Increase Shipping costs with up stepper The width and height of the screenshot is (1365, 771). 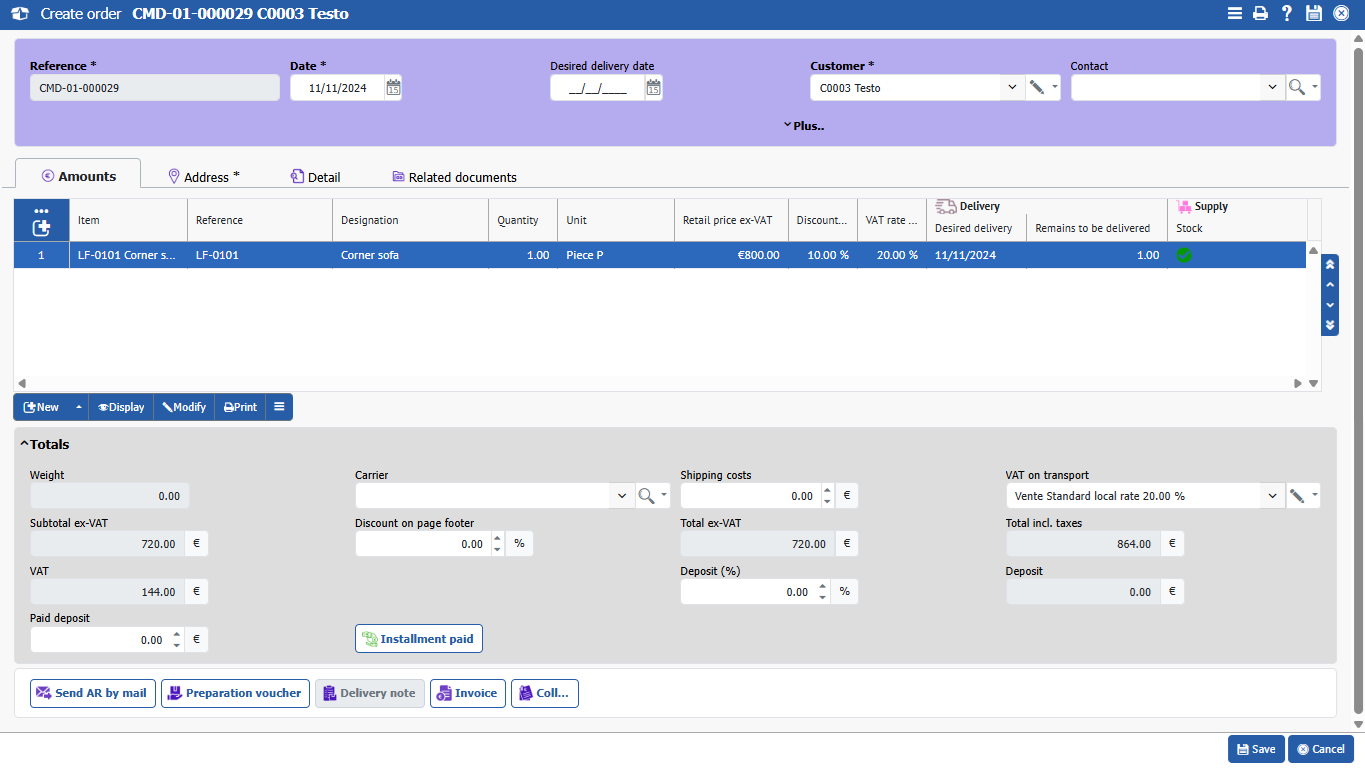pos(826,490)
